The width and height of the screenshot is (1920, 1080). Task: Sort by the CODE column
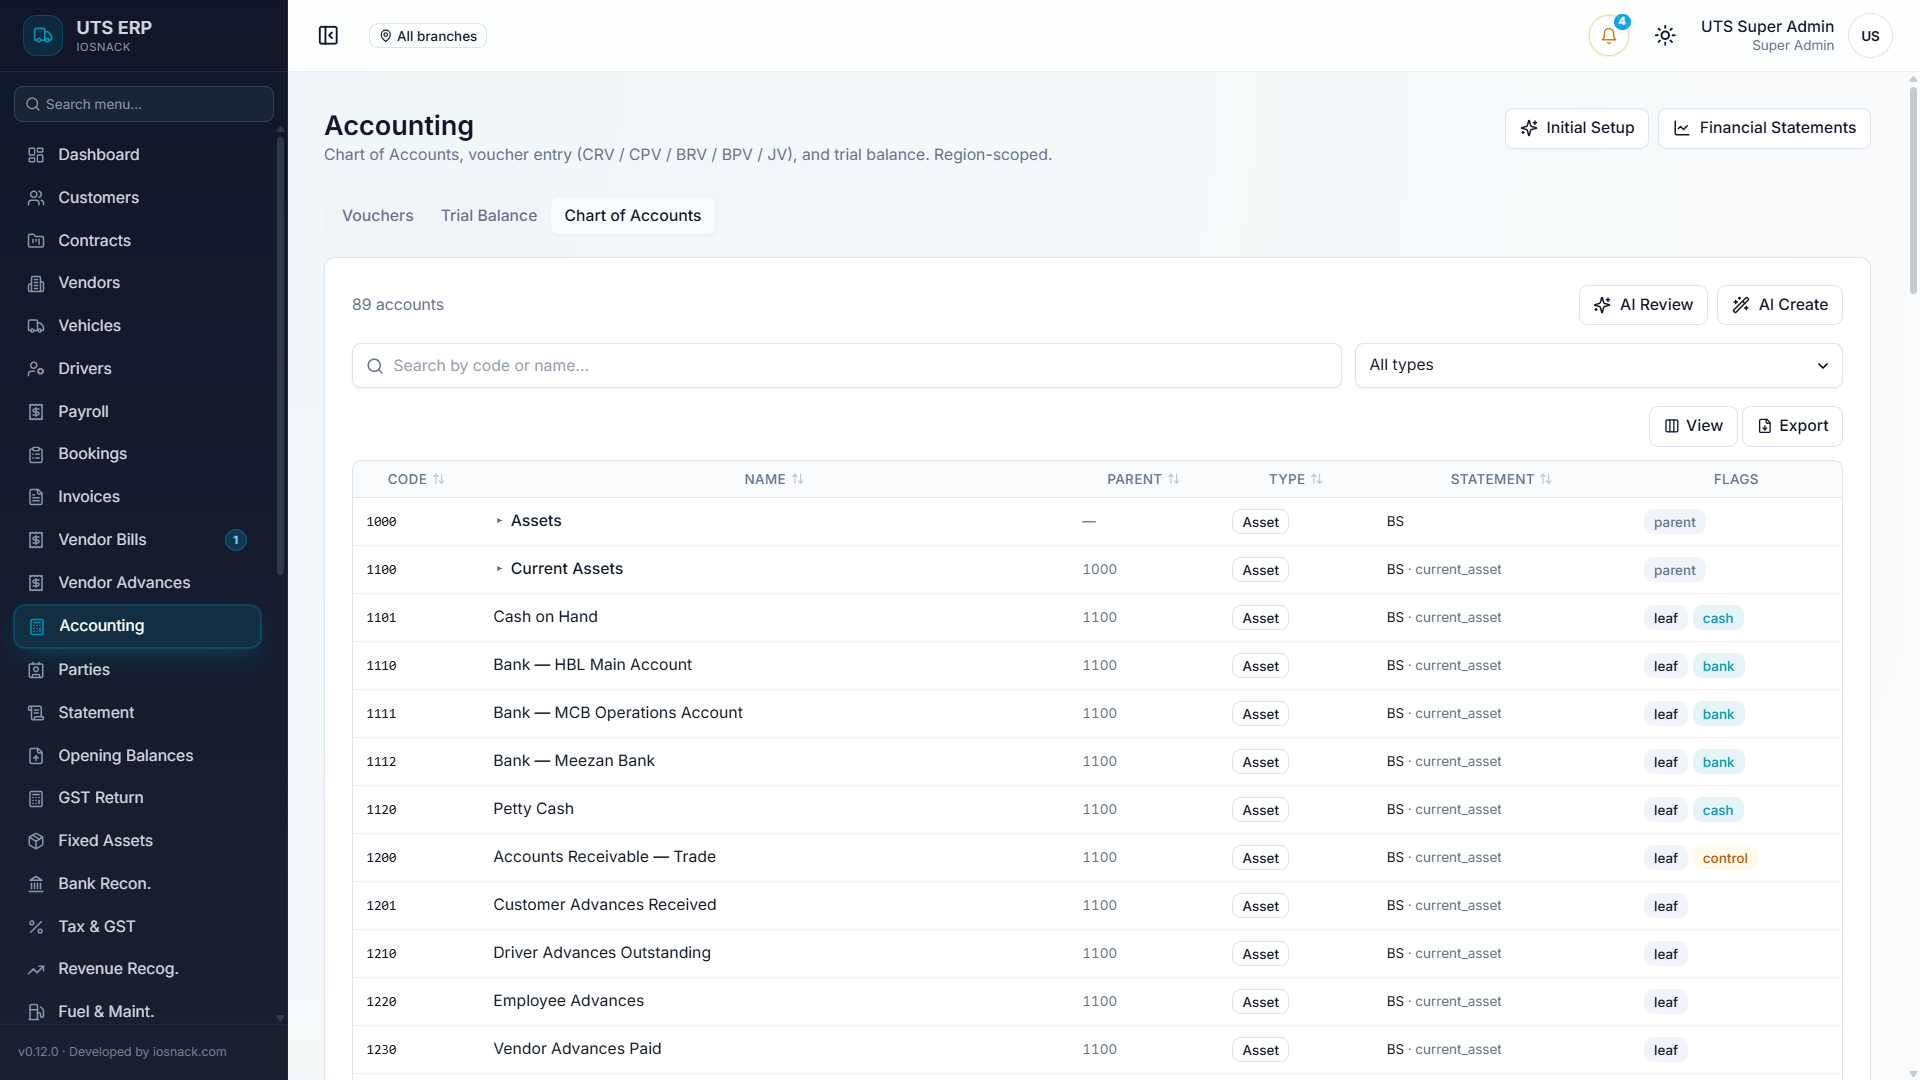416,479
